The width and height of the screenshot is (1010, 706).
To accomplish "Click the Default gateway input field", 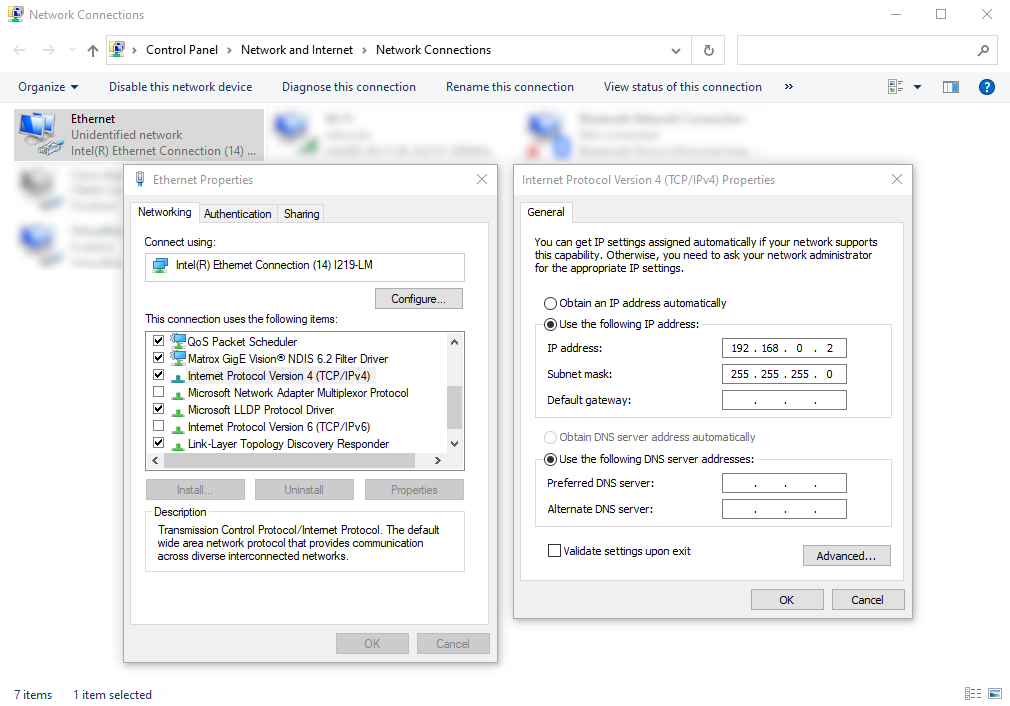I will (x=784, y=400).
